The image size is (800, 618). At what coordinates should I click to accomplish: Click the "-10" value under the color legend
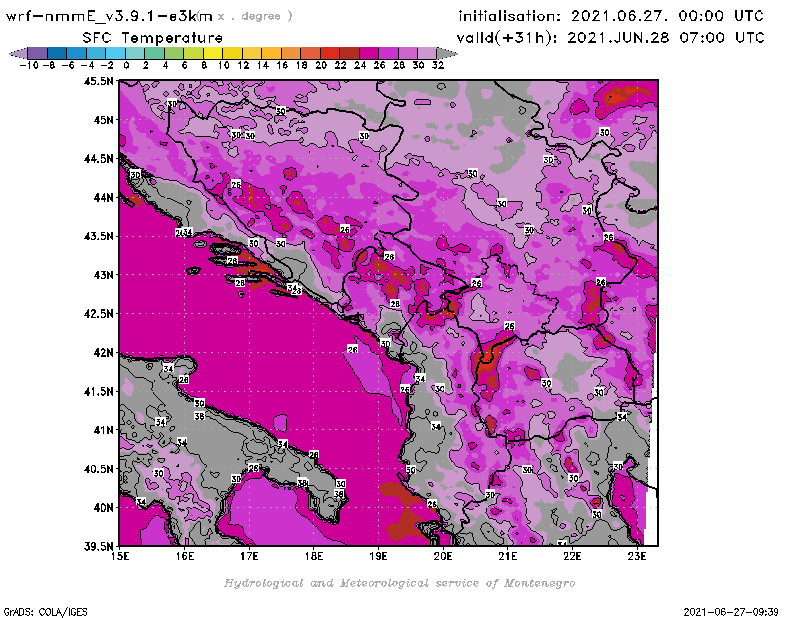coord(29,65)
